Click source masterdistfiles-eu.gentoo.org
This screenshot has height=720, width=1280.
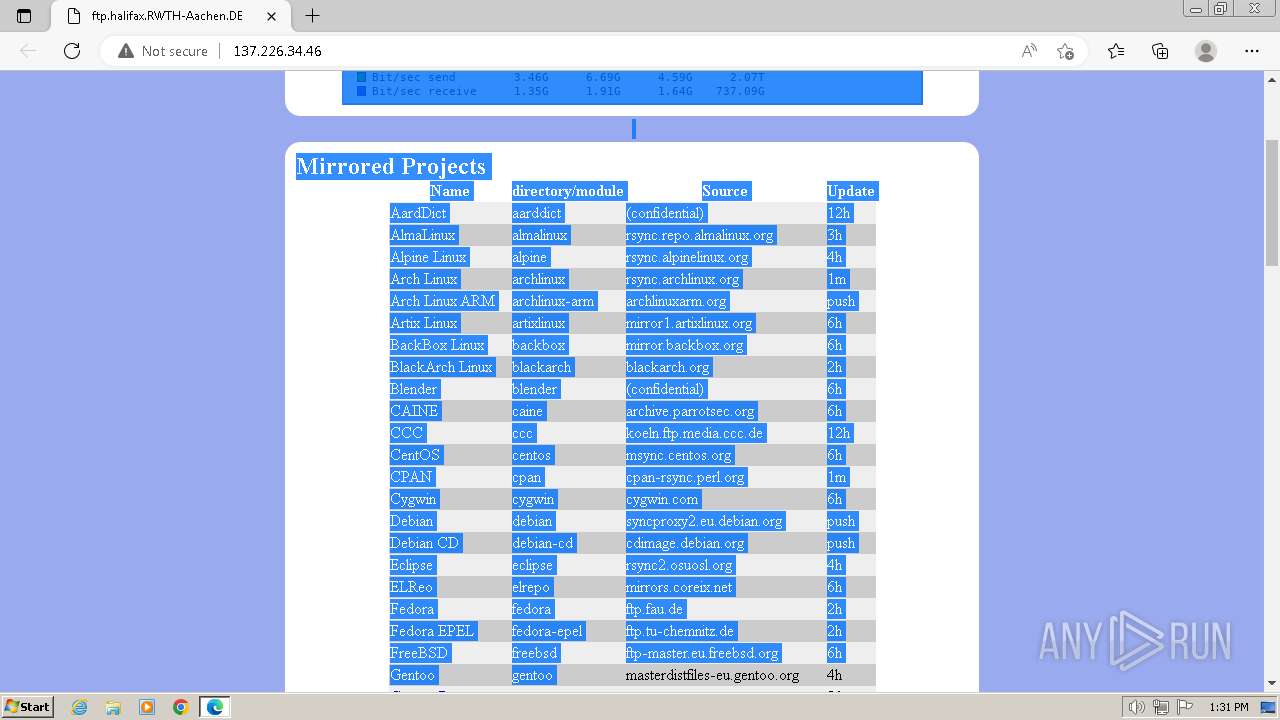713,675
